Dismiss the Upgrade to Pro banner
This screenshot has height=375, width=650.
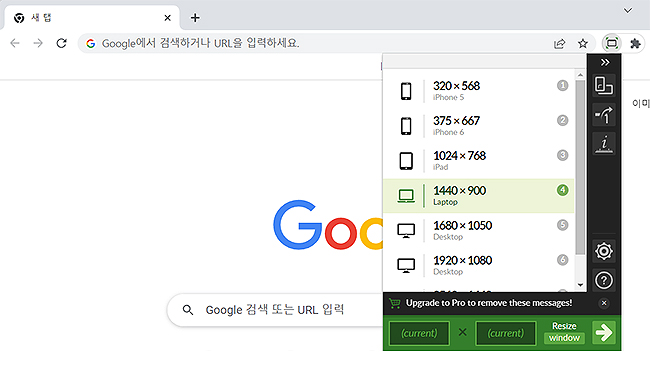[x=604, y=303]
